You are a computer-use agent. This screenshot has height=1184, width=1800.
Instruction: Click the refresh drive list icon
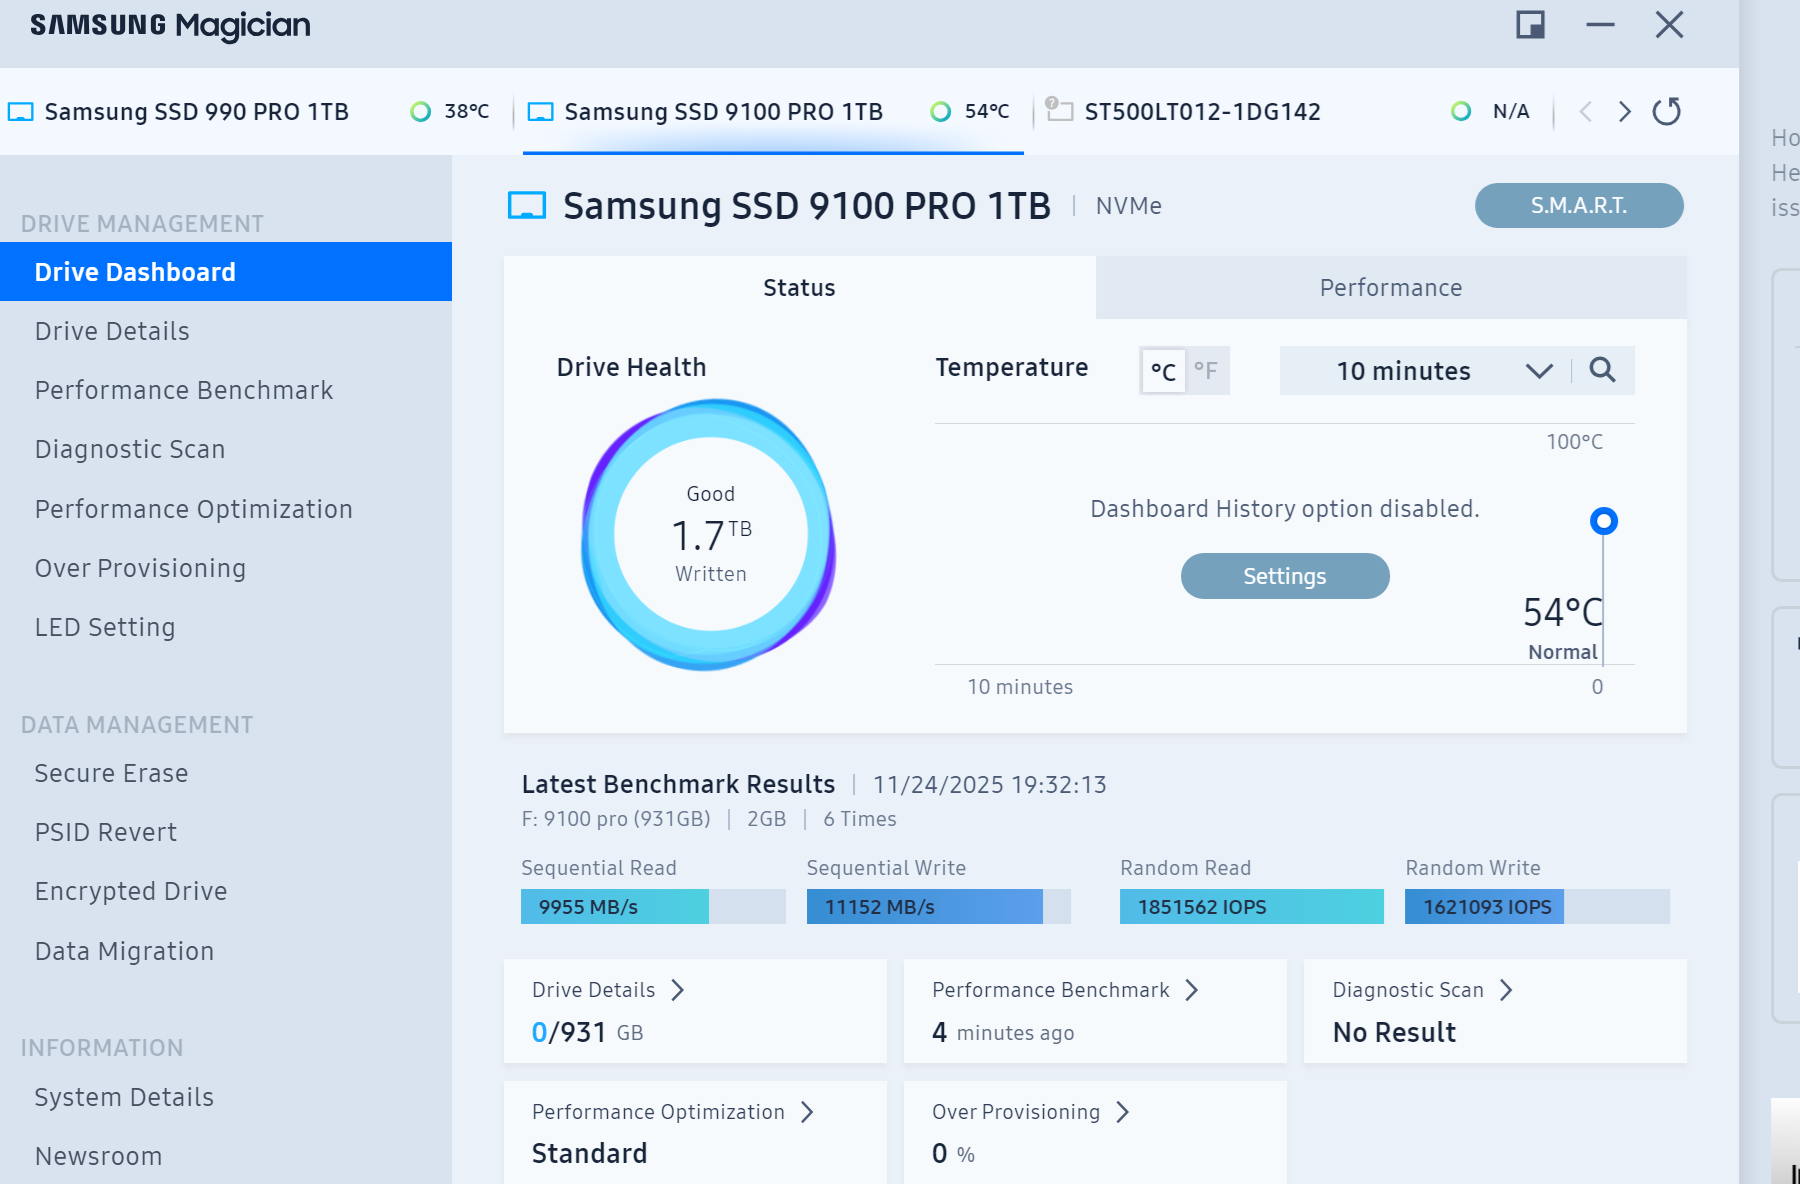tap(1666, 111)
